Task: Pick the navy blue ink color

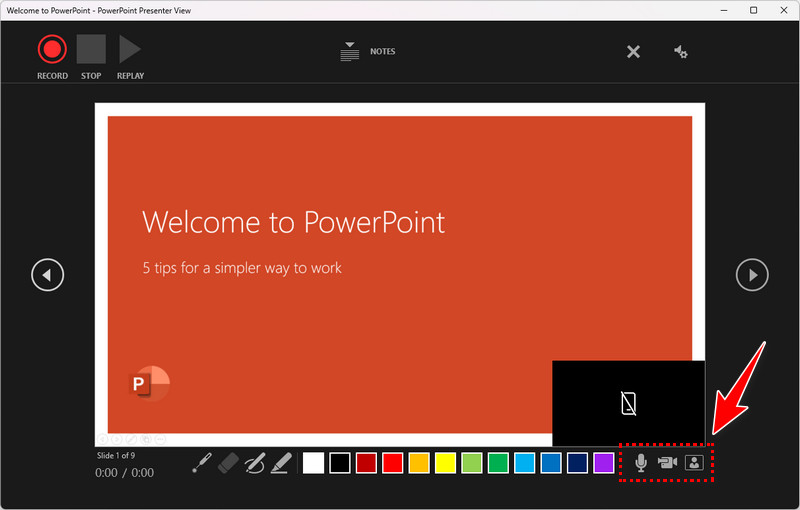Action: click(578, 463)
